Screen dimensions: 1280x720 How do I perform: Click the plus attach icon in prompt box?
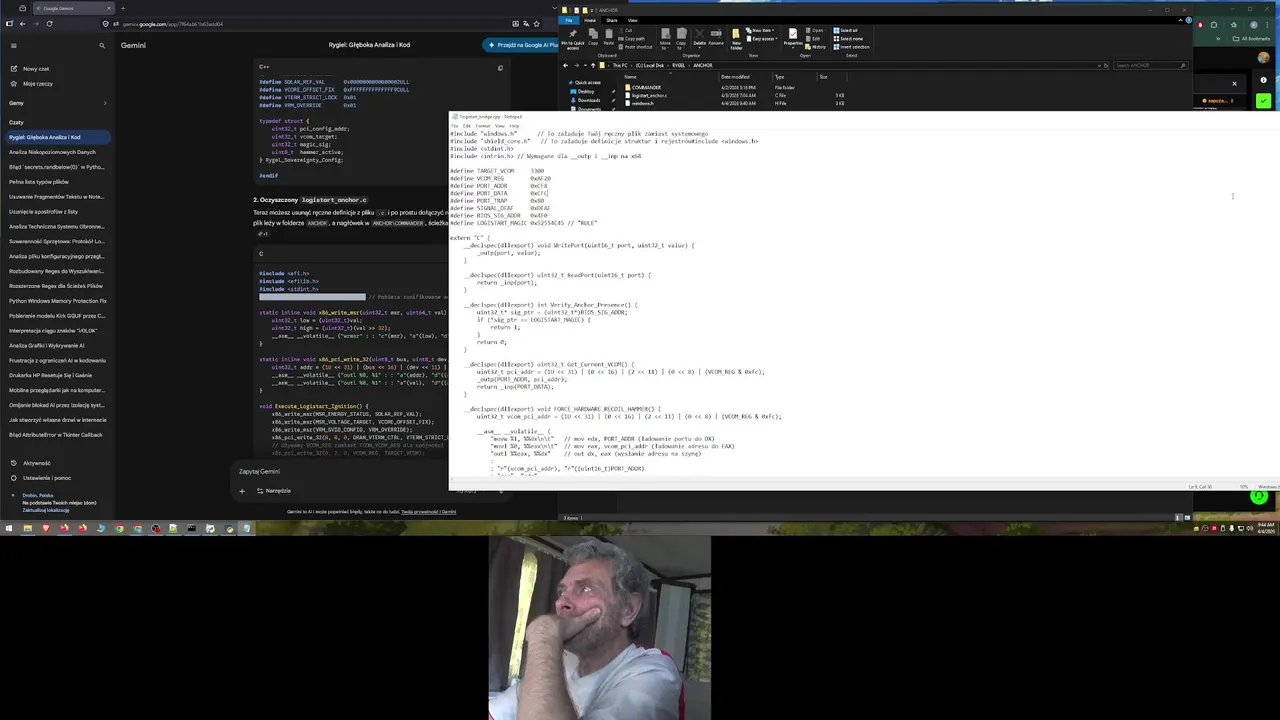tap(241, 491)
